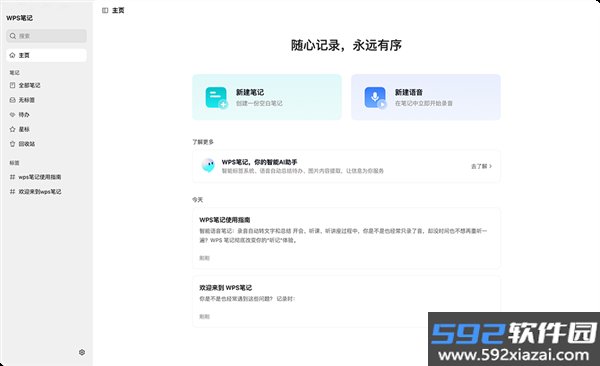The height and width of the screenshot is (366, 600).
Task: Open 无标签 notes list
Action: pyautogui.click(x=26, y=100)
